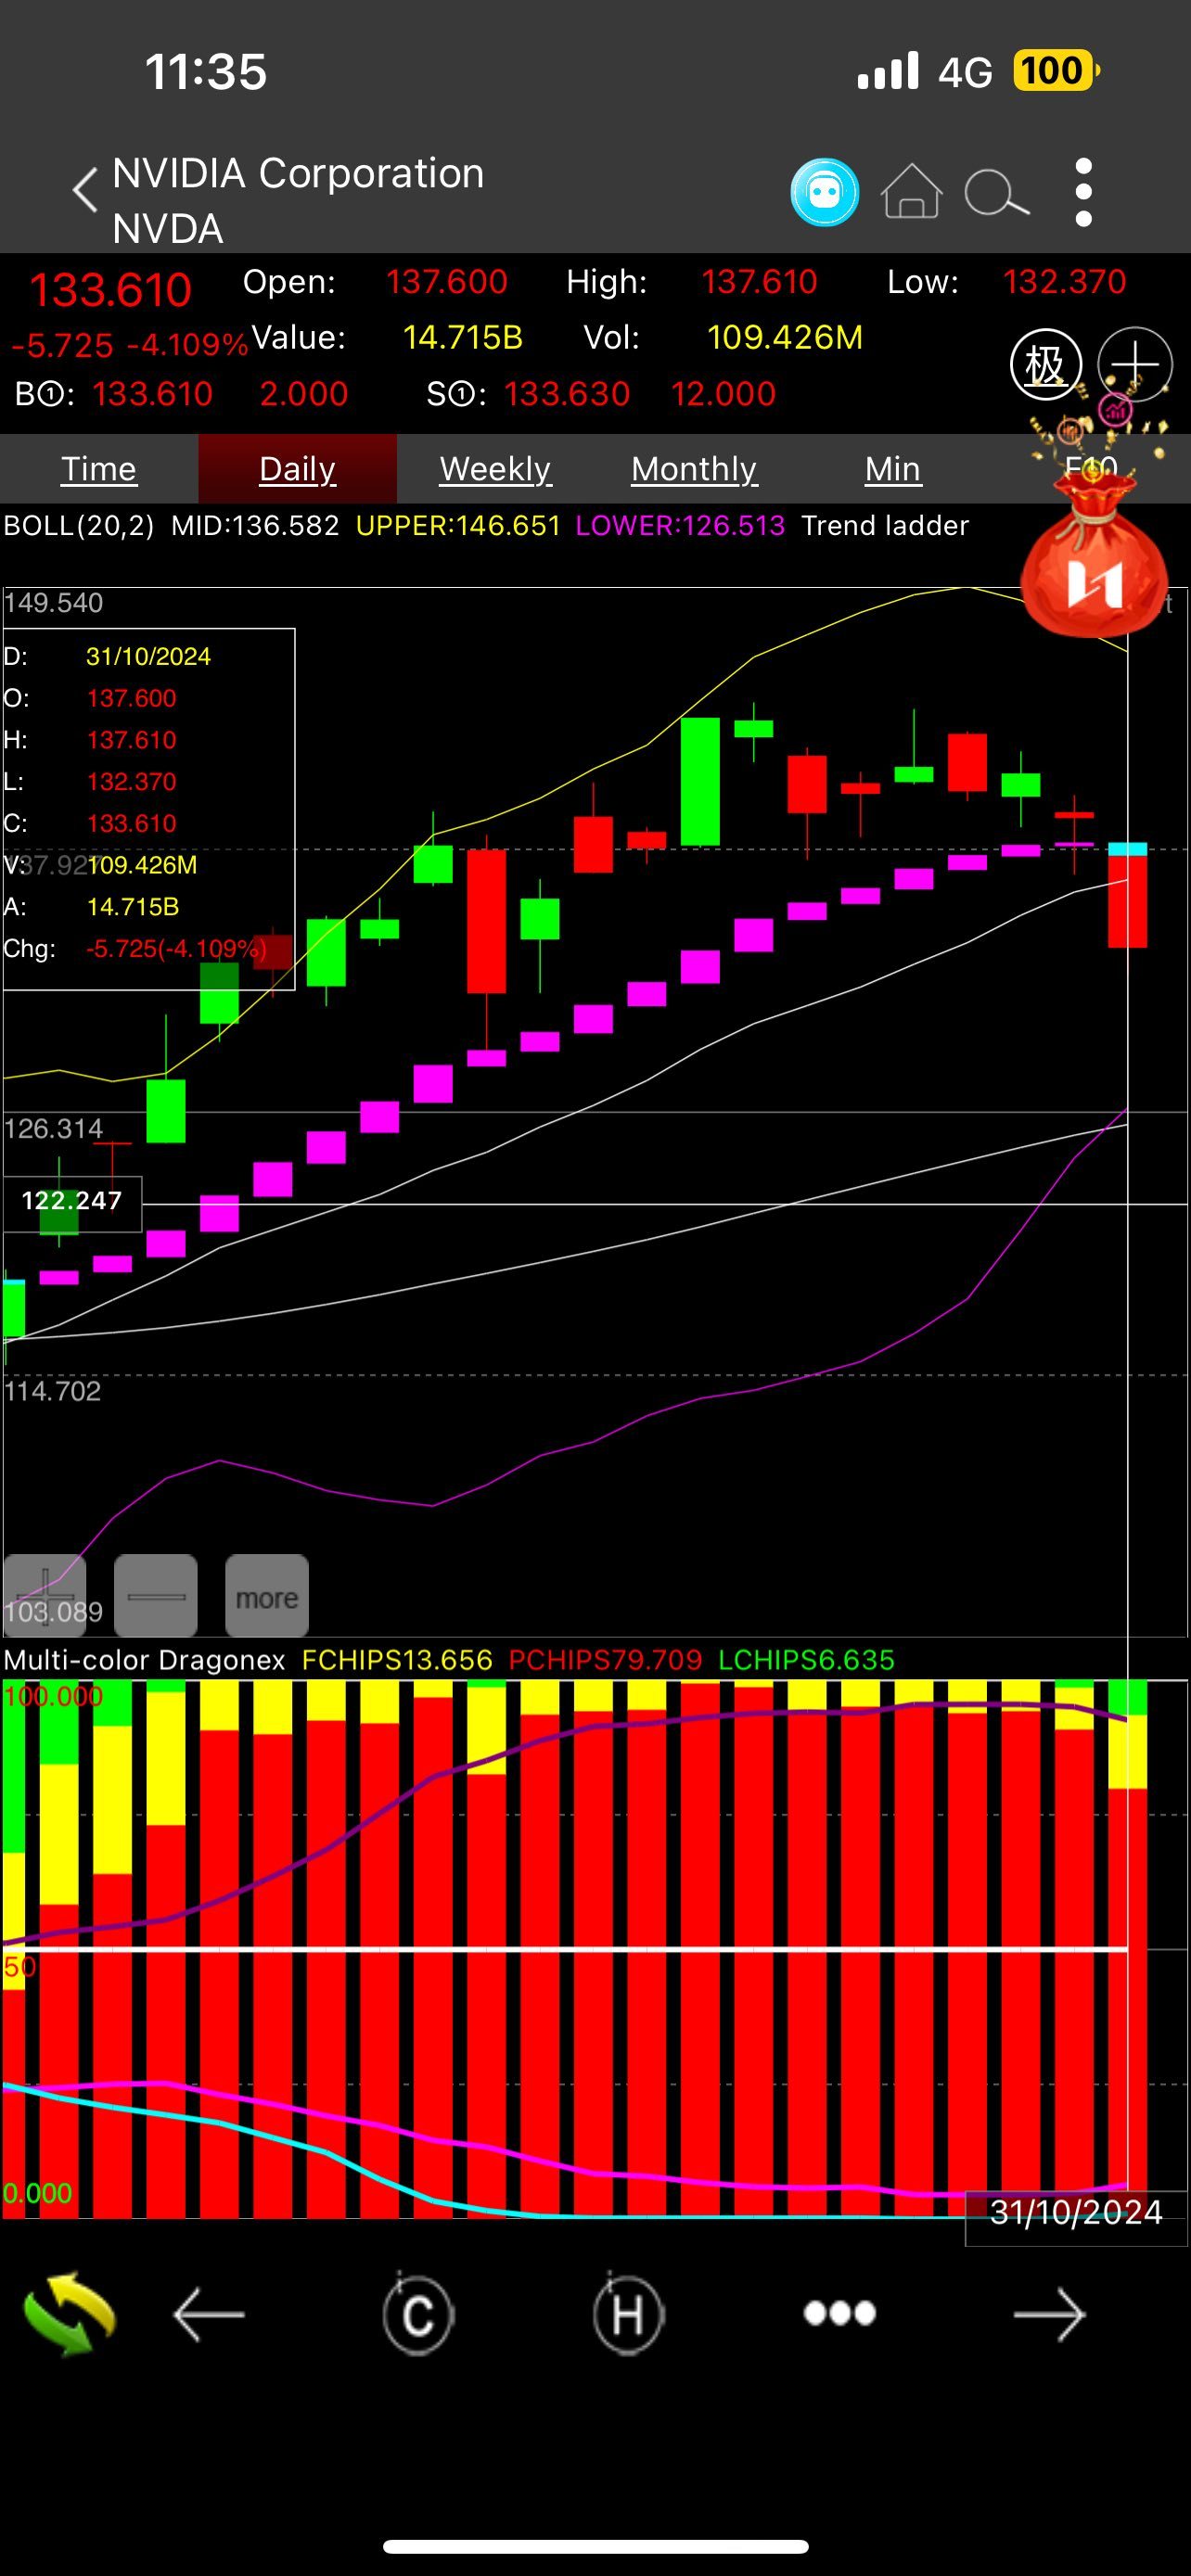Tap the PCHIPS79.709 value

pyautogui.click(x=605, y=1660)
